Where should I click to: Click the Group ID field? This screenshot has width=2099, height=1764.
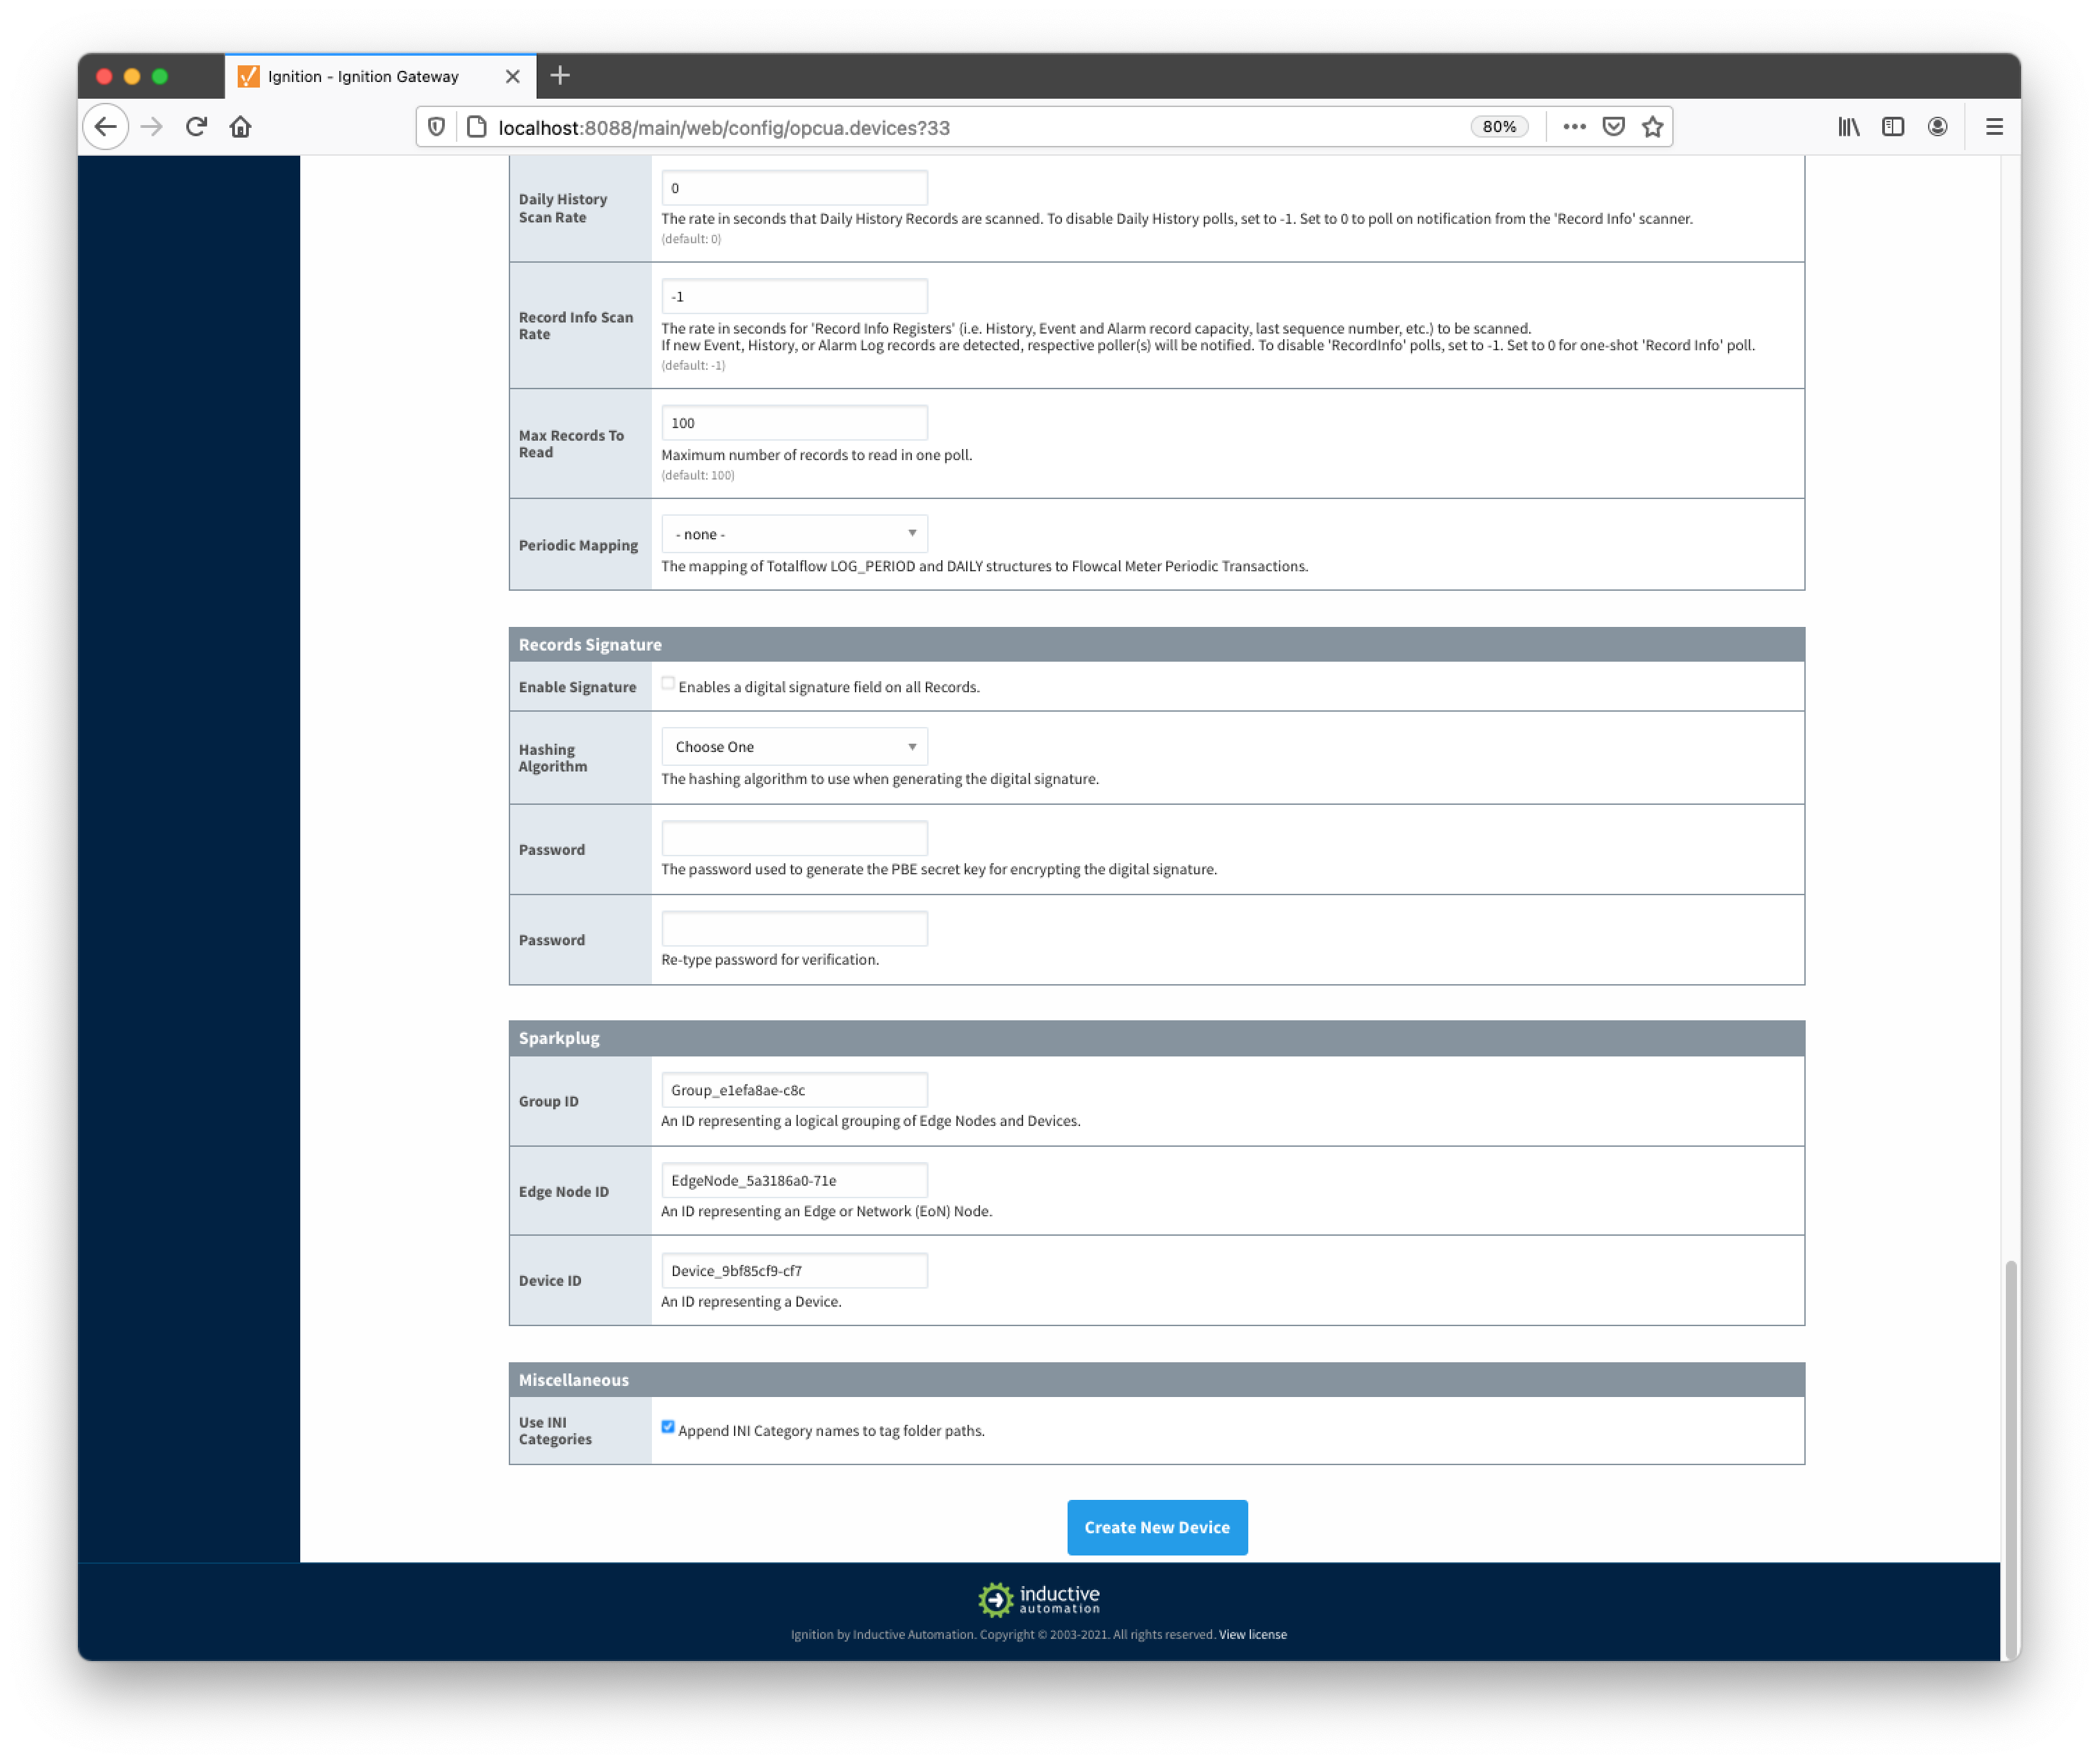point(794,1090)
